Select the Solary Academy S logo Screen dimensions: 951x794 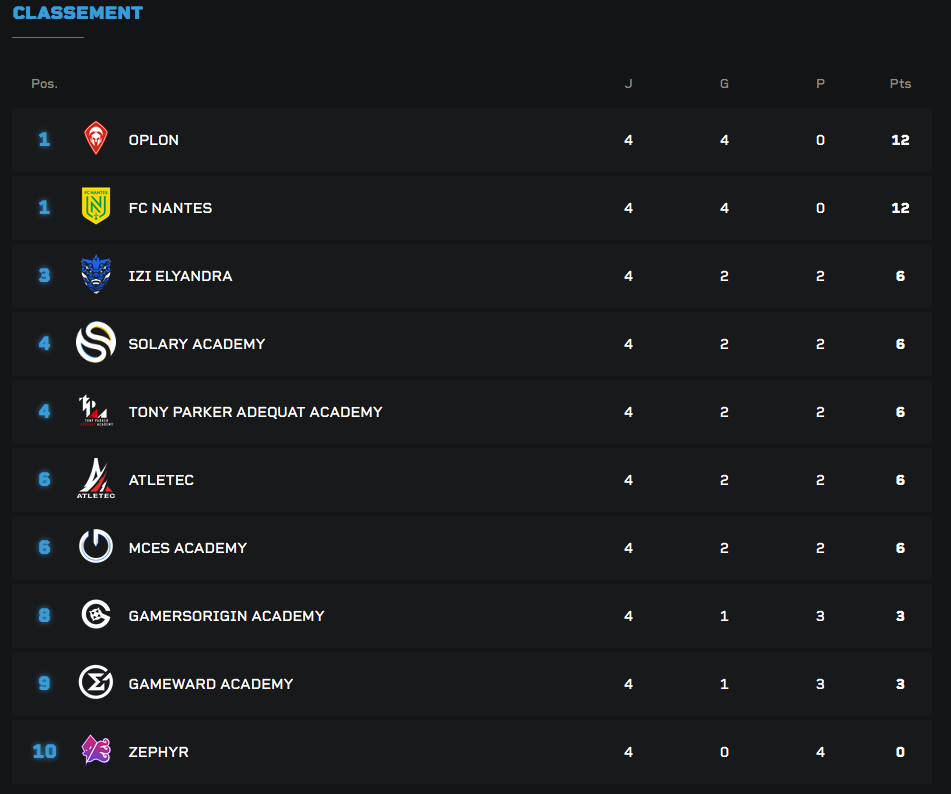(x=96, y=342)
